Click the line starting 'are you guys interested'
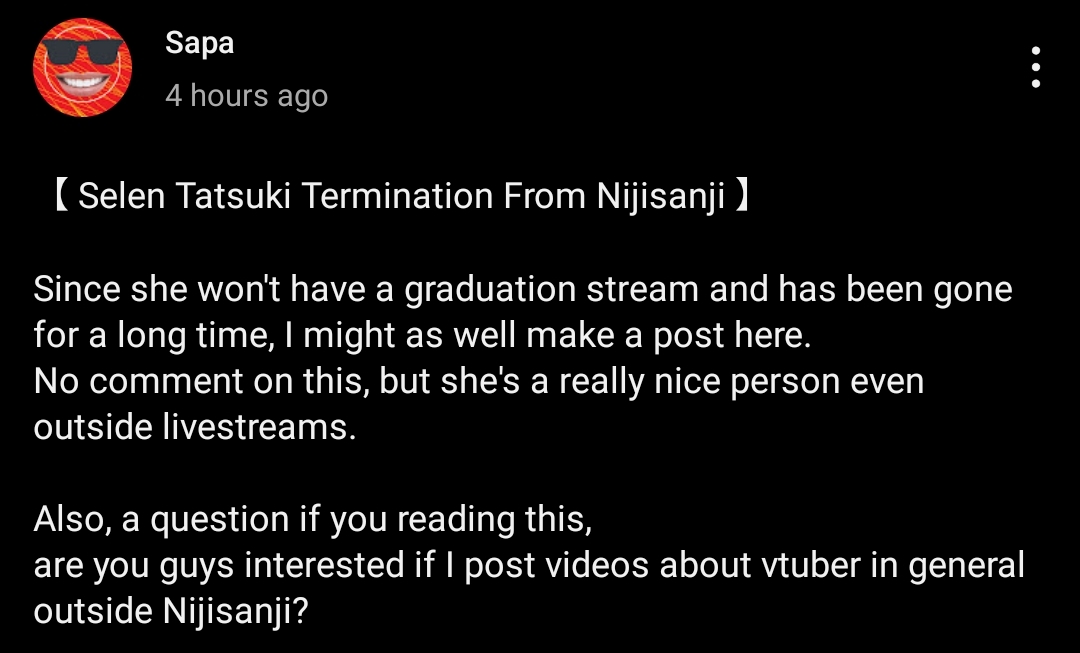The width and height of the screenshot is (1080, 653). pyautogui.click(x=529, y=566)
